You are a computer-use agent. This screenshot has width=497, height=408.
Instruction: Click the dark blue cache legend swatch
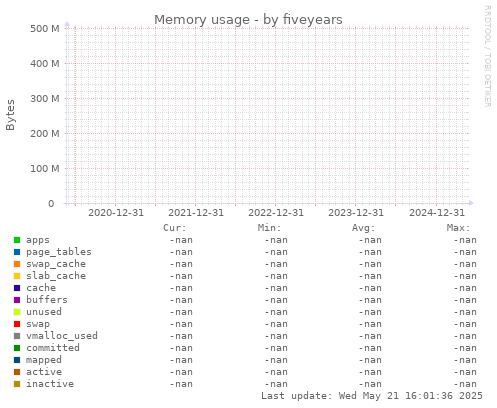(x=17, y=288)
